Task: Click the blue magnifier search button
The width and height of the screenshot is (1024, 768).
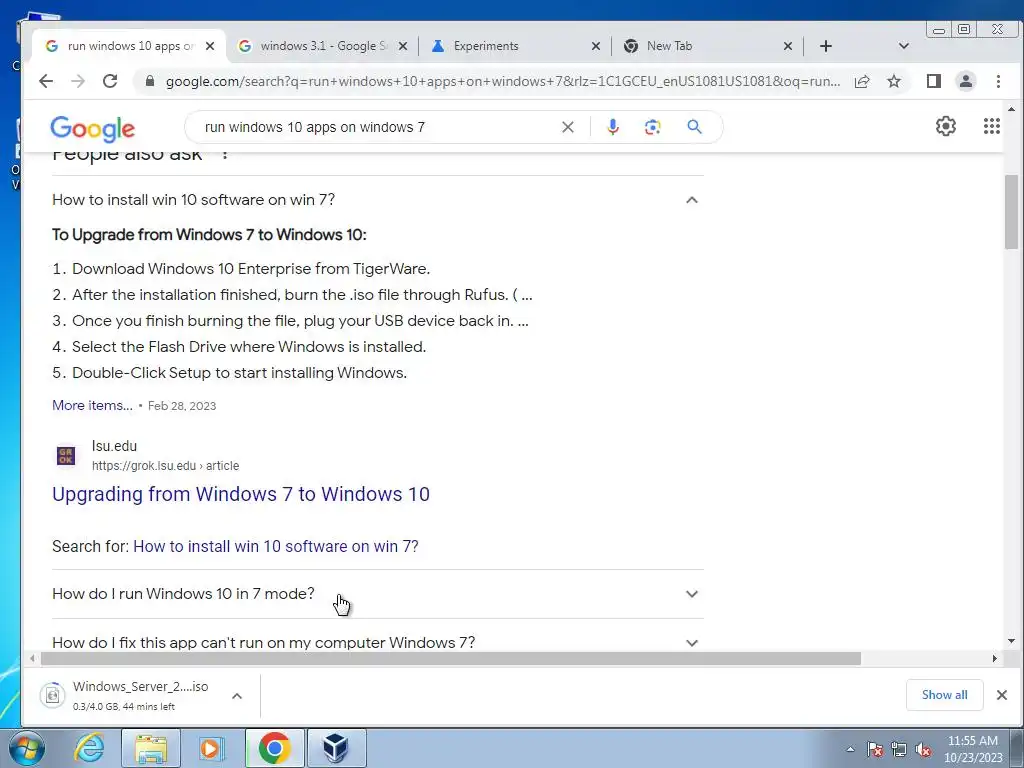Action: click(694, 127)
